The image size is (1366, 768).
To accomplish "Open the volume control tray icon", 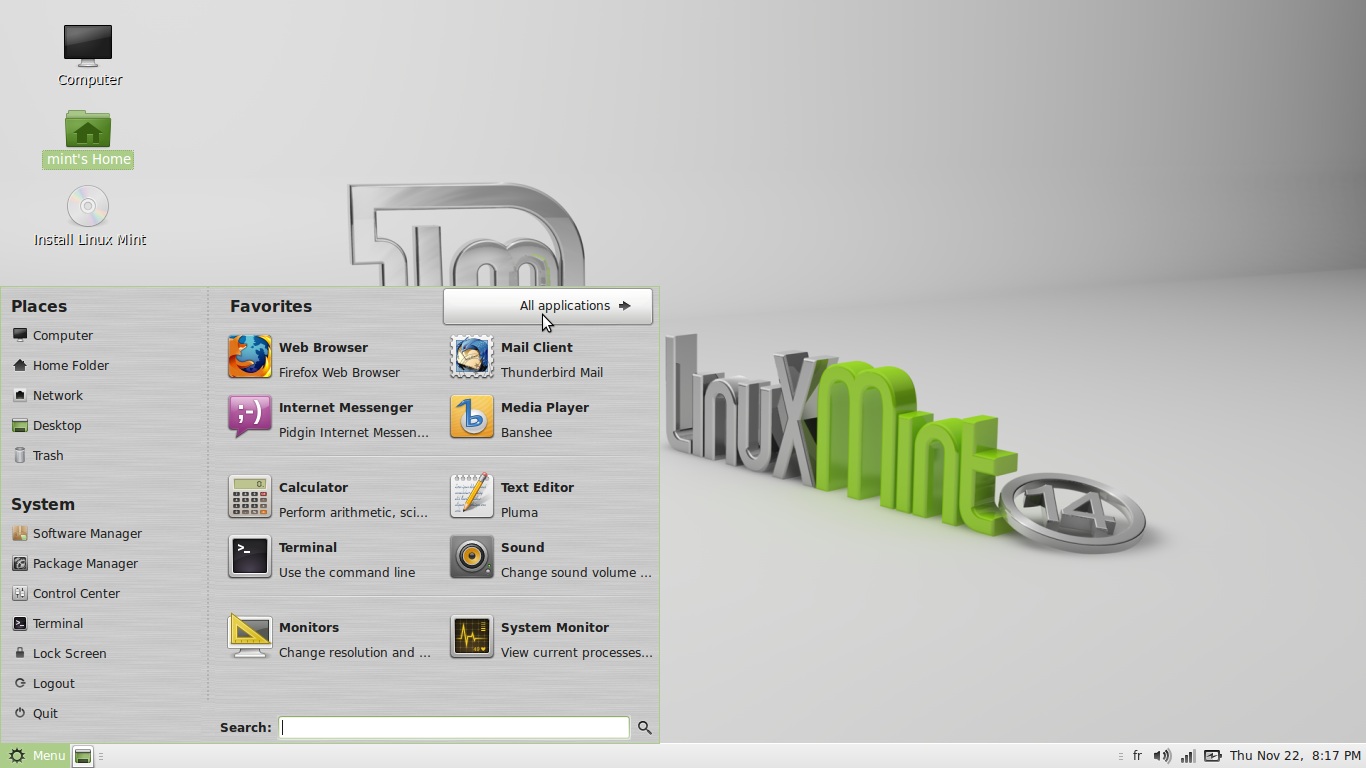I will [x=1162, y=756].
